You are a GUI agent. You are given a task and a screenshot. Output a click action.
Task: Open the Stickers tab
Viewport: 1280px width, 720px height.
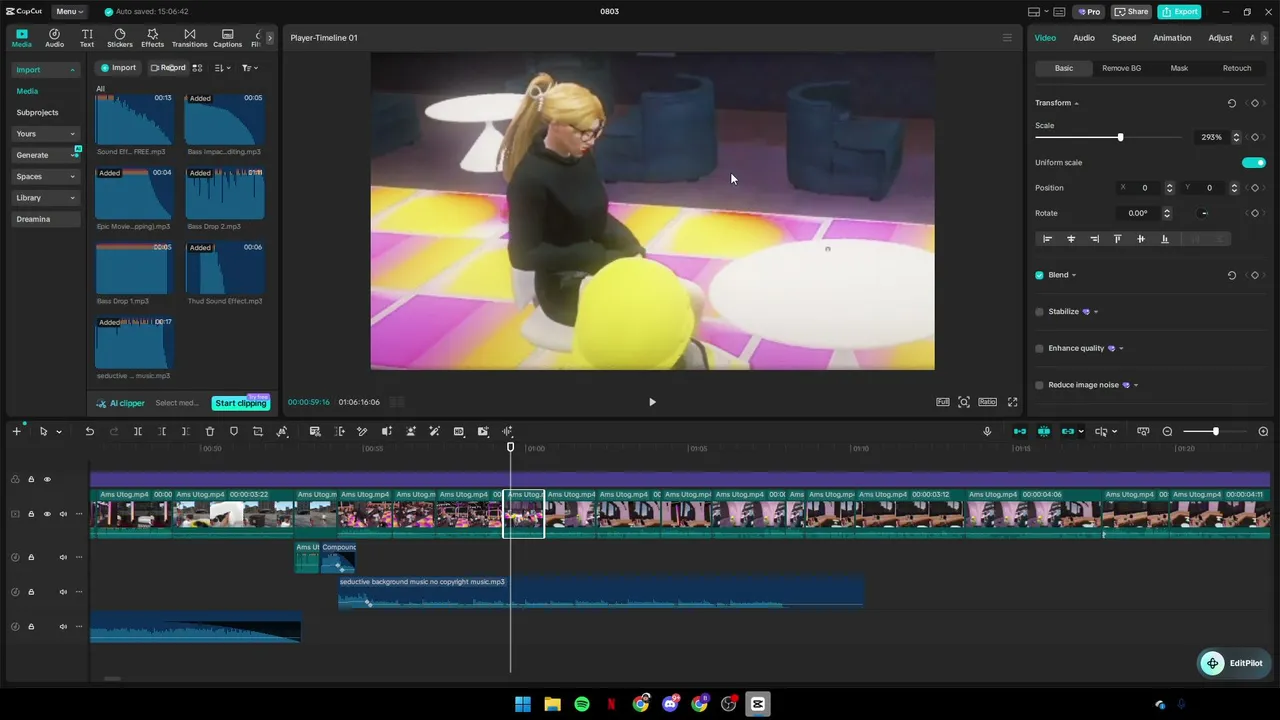coord(120,38)
